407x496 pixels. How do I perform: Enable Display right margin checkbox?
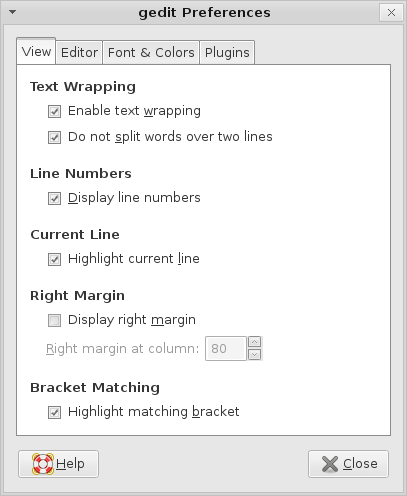coord(54,320)
